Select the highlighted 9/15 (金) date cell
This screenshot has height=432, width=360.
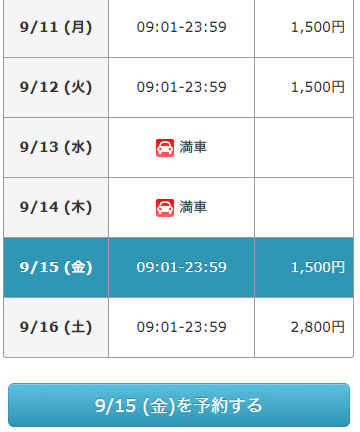tap(56, 267)
